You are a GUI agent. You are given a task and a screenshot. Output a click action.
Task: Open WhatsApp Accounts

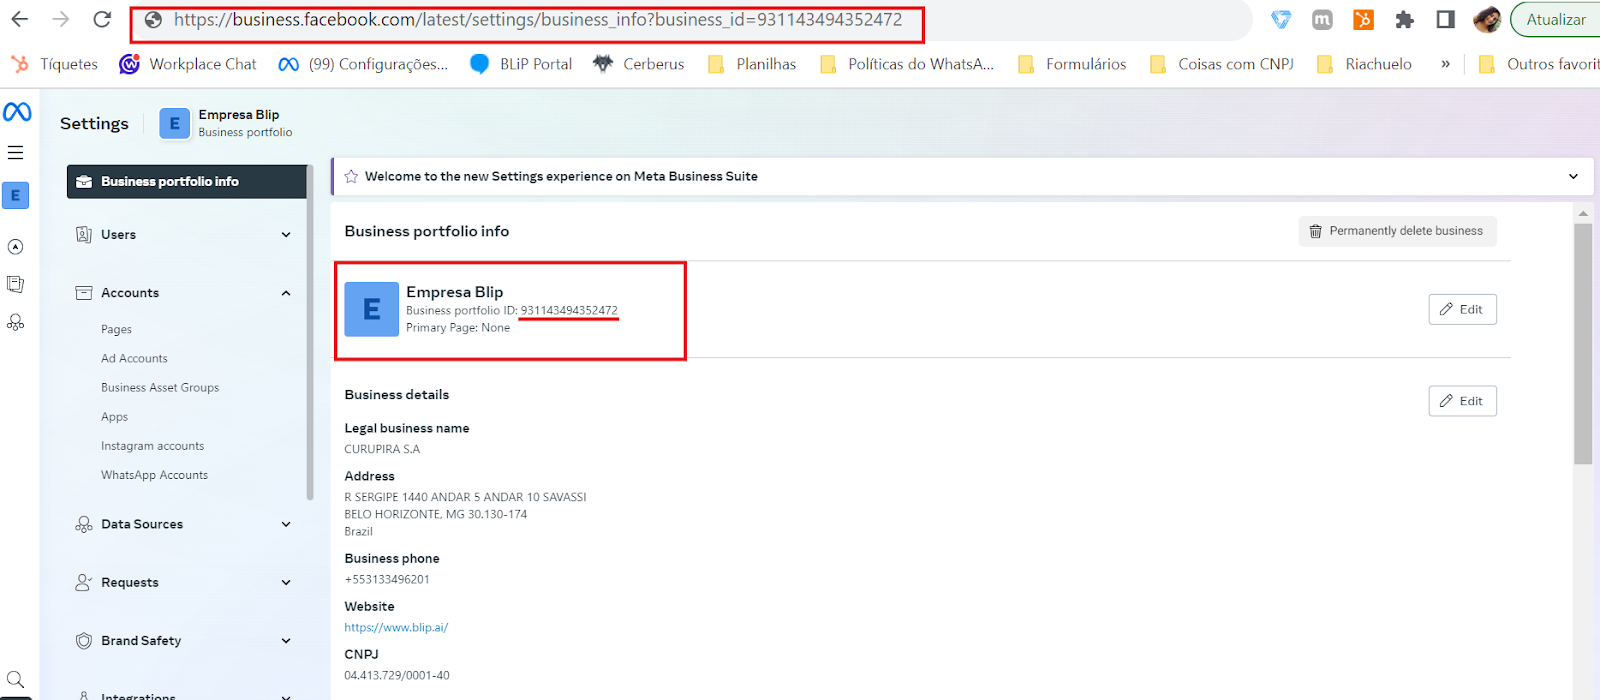tap(154, 475)
